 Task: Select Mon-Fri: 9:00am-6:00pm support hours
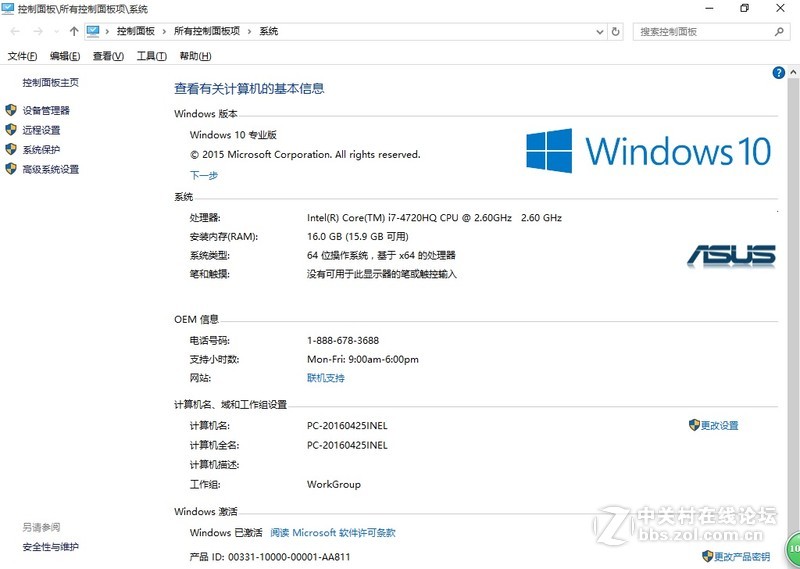[363, 359]
